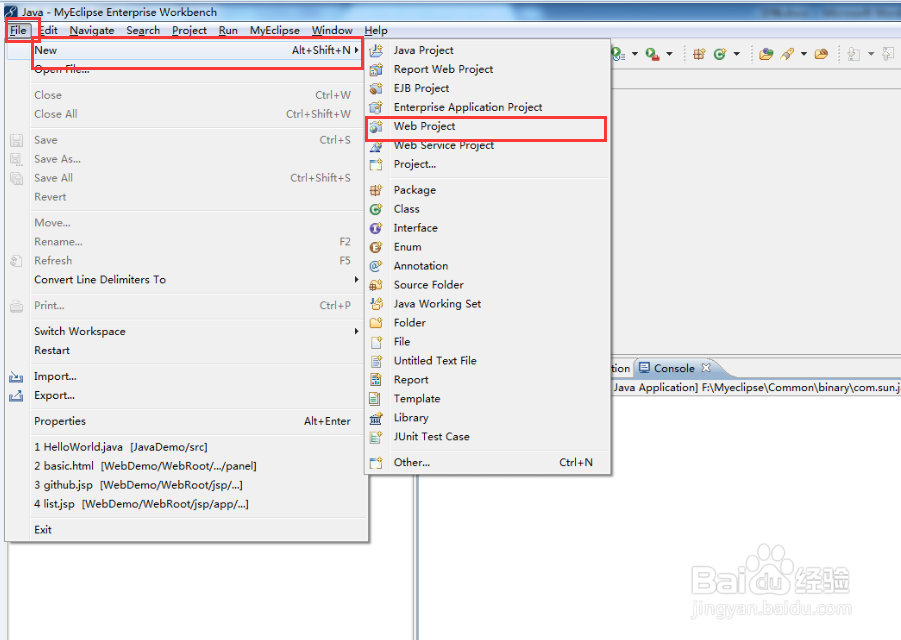Open recent file 3 github.jsp
Viewport: 901px width, 640px height.
pos(187,485)
